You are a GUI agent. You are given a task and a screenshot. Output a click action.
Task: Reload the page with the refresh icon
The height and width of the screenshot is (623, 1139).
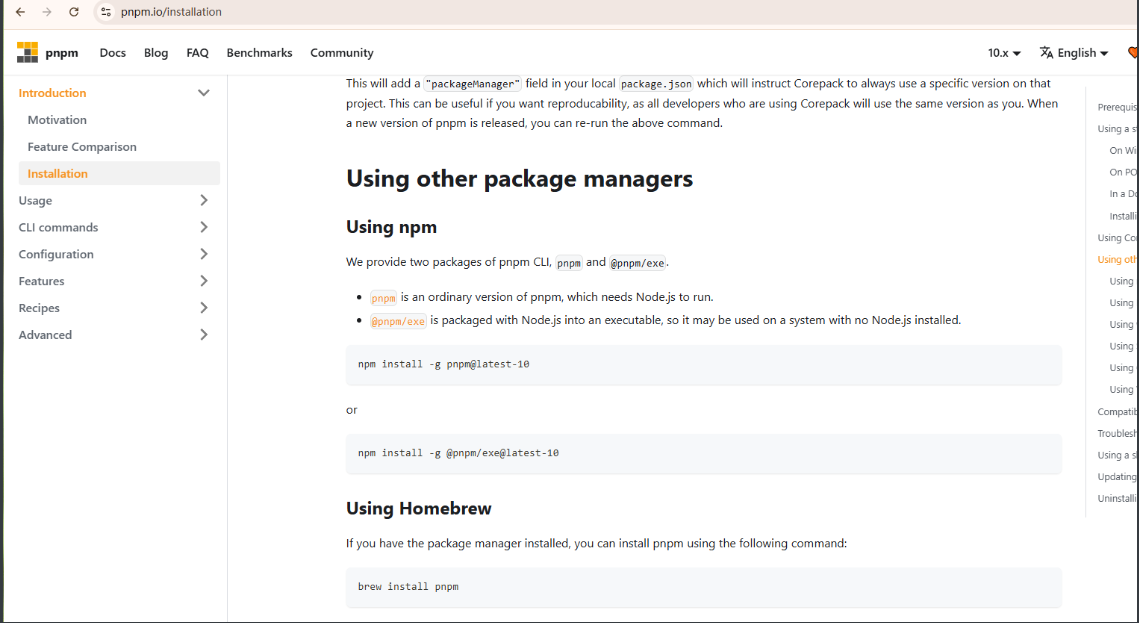click(x=73, y=12)
